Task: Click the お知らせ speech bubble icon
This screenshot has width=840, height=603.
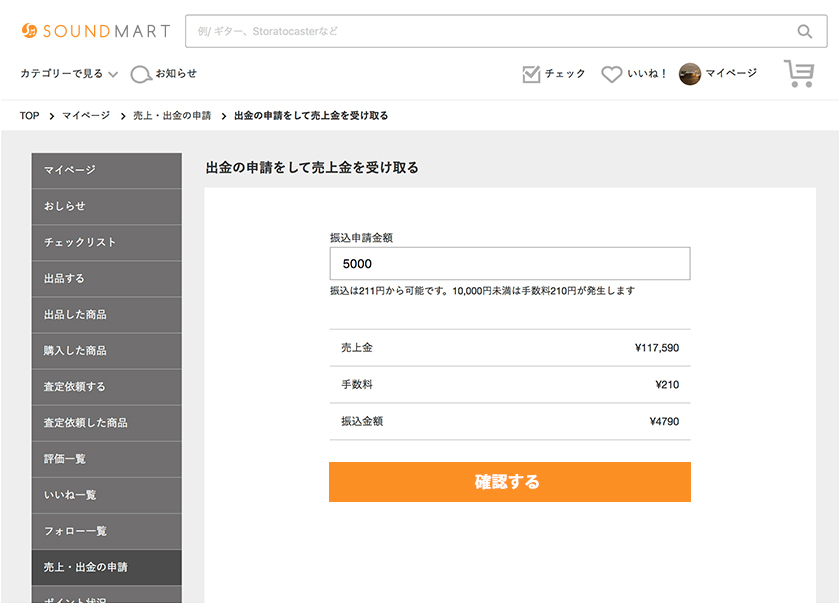Action: click(141, 74)
